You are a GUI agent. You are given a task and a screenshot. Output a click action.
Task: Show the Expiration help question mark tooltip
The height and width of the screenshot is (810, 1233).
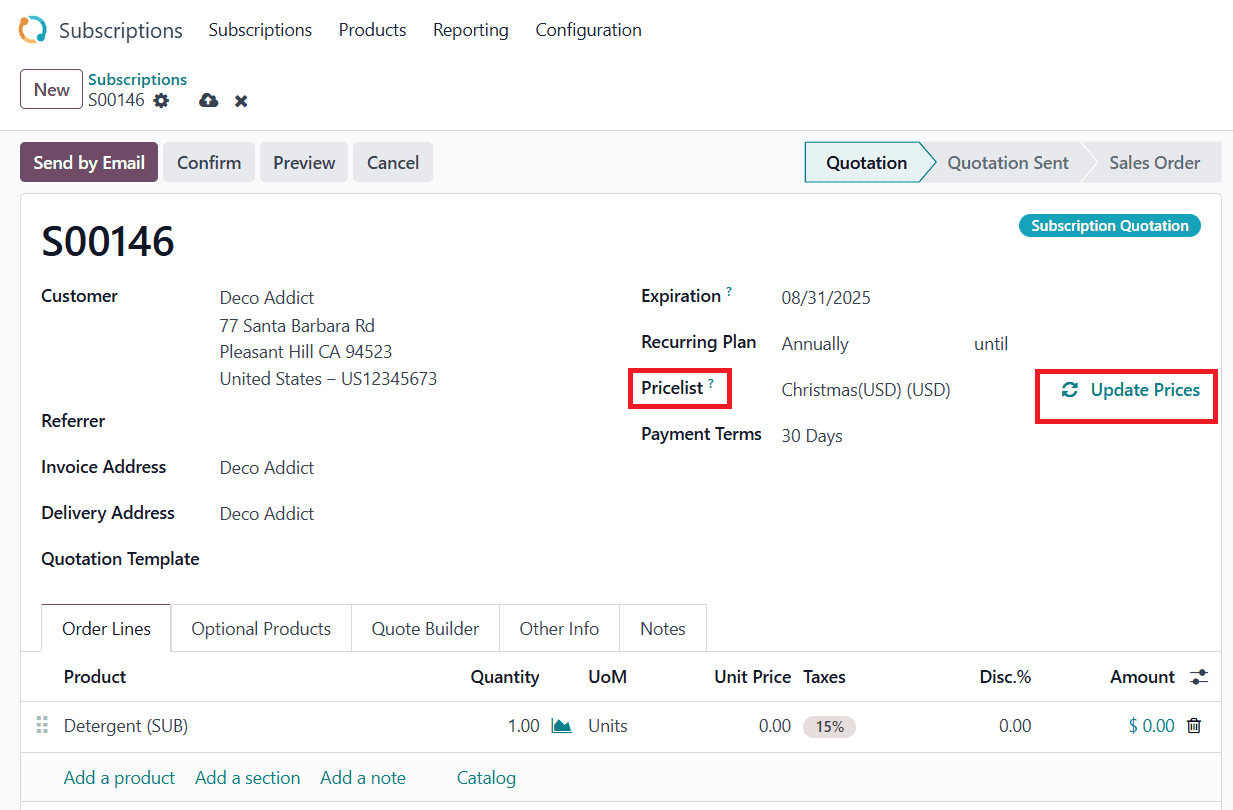729,292
